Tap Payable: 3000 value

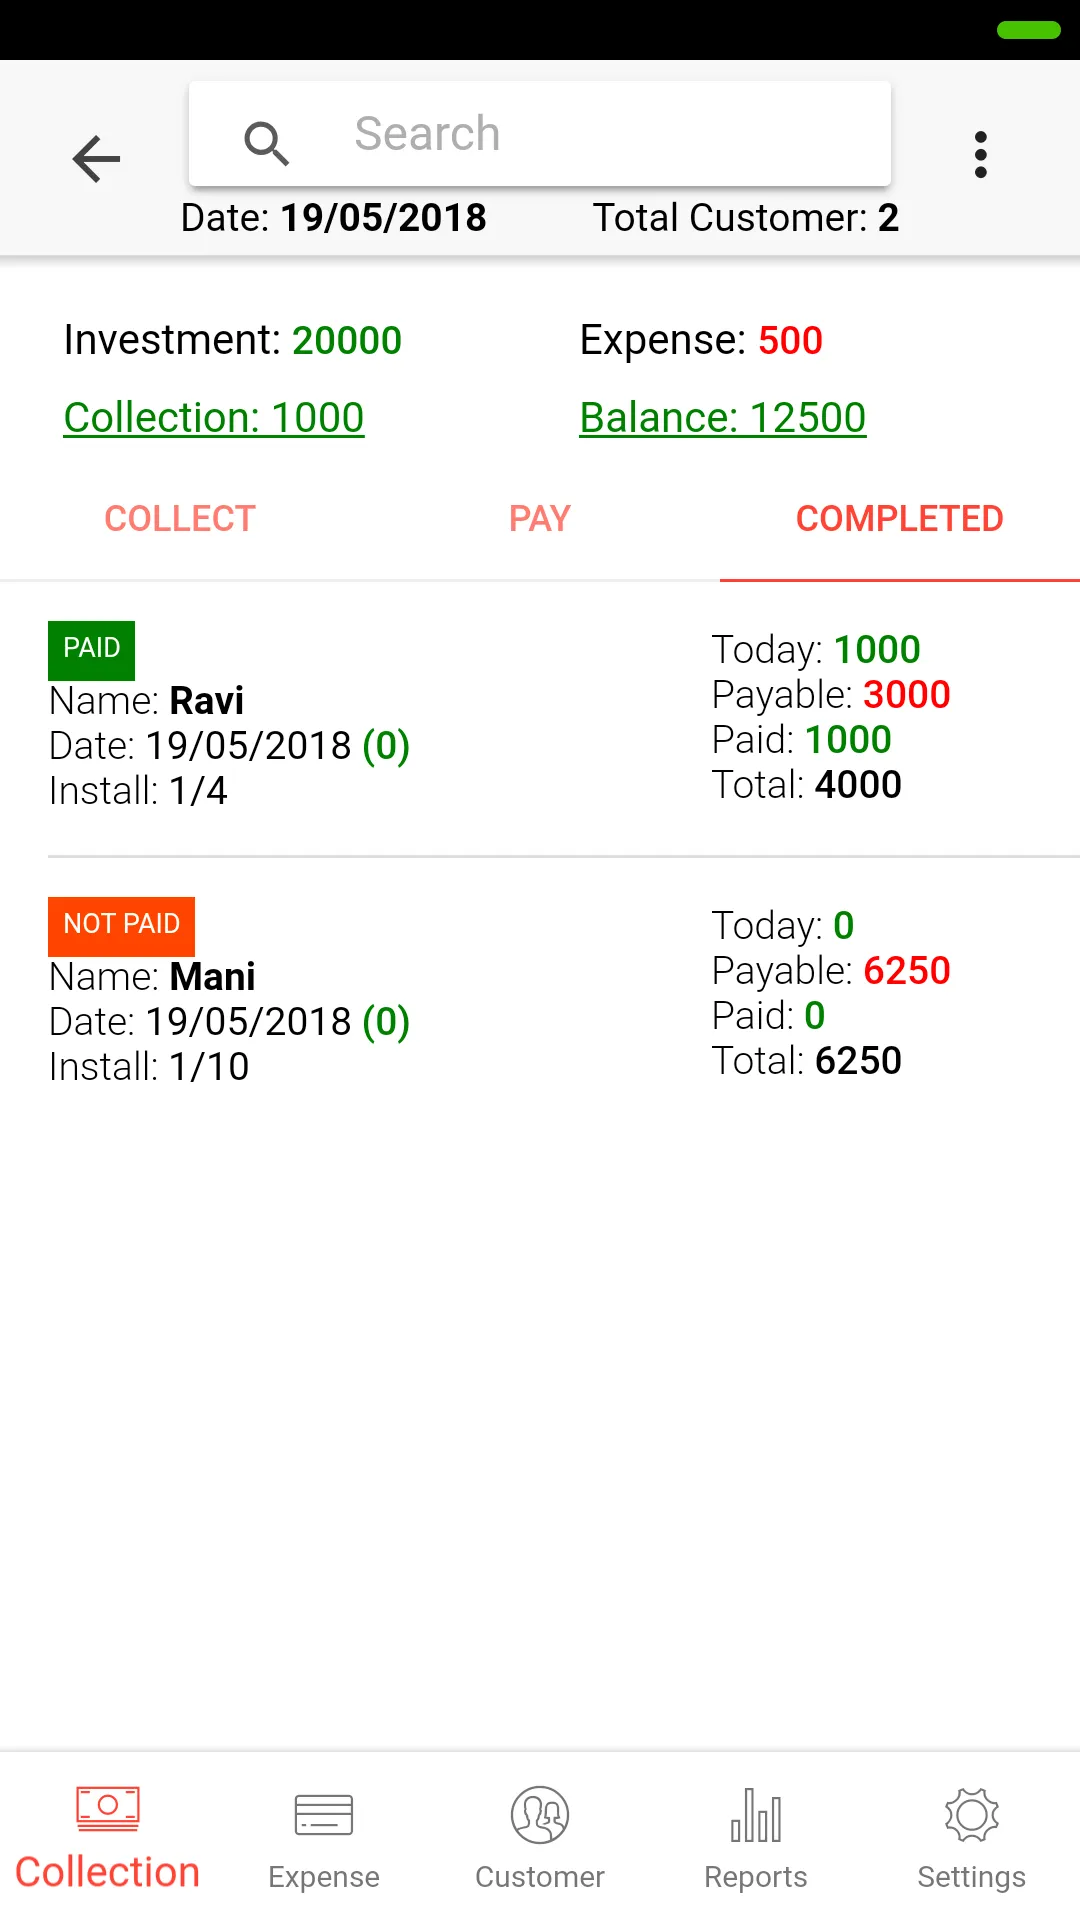831,695
